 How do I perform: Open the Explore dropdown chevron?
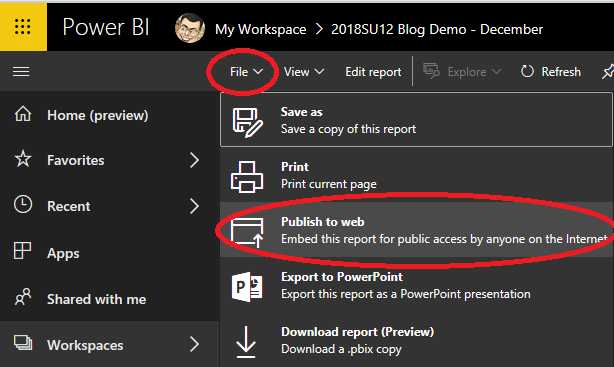pyautogui.click(x=497, y=72)
